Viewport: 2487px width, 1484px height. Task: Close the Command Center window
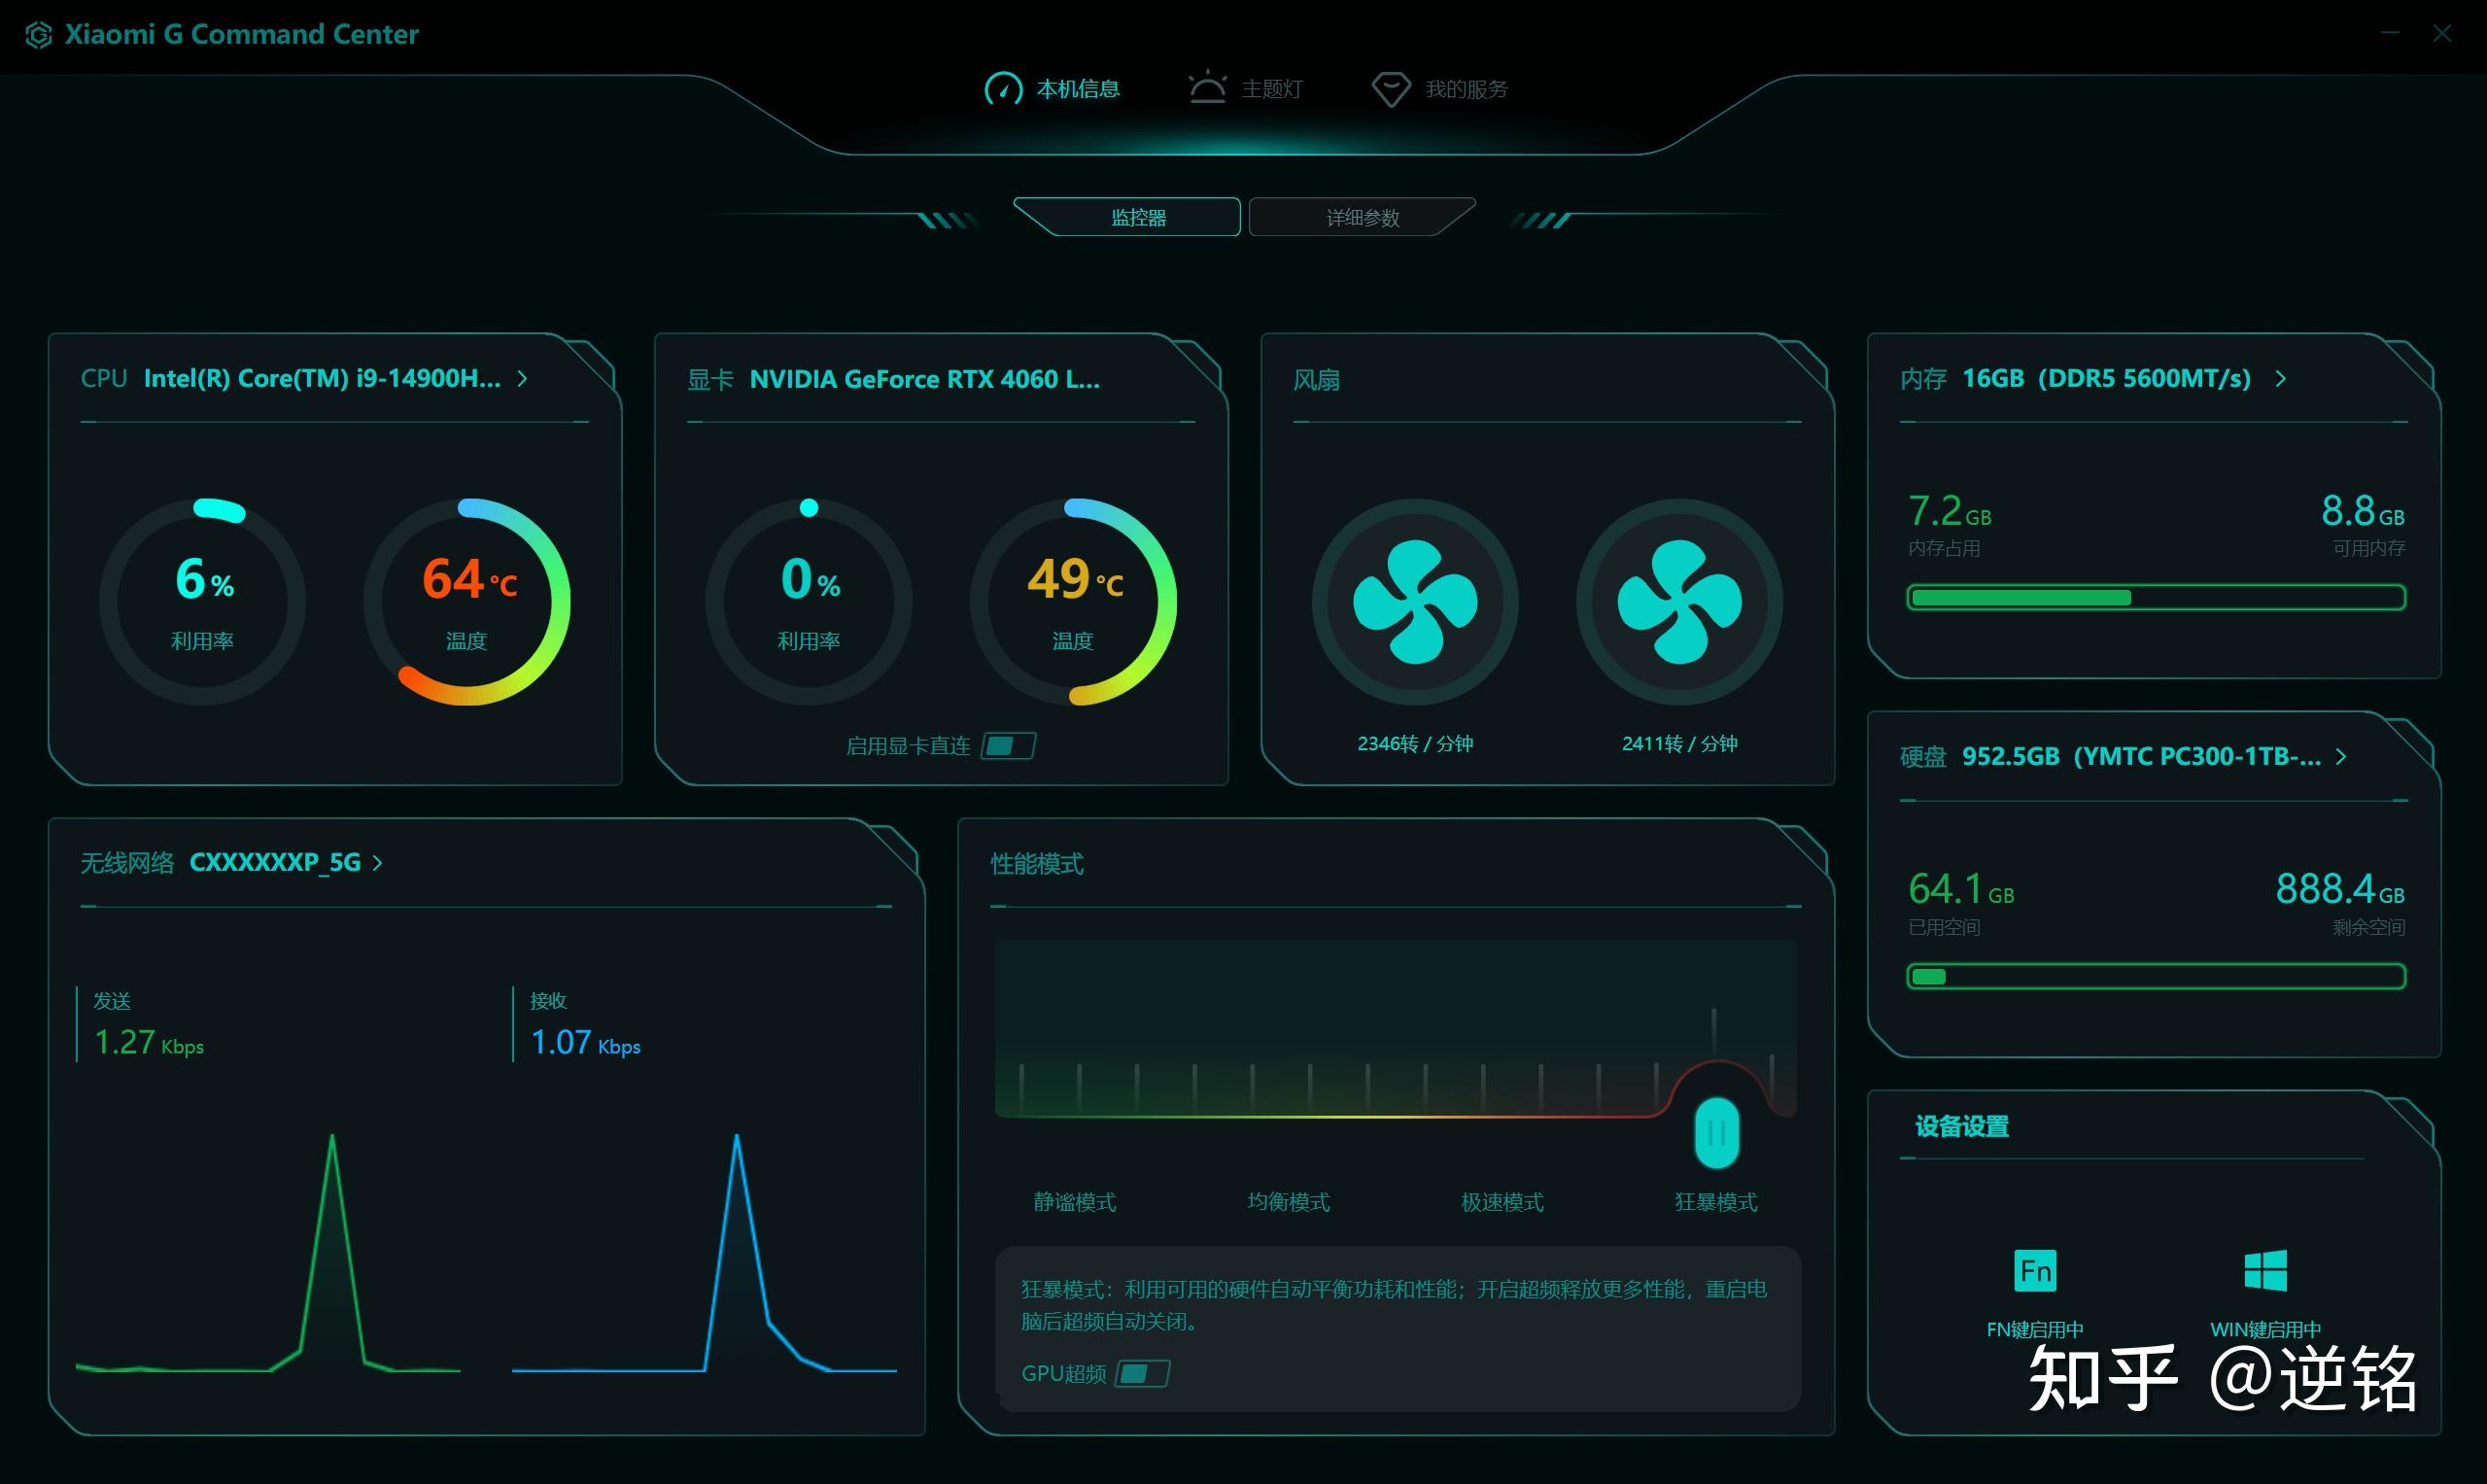tap(2442, 34)
